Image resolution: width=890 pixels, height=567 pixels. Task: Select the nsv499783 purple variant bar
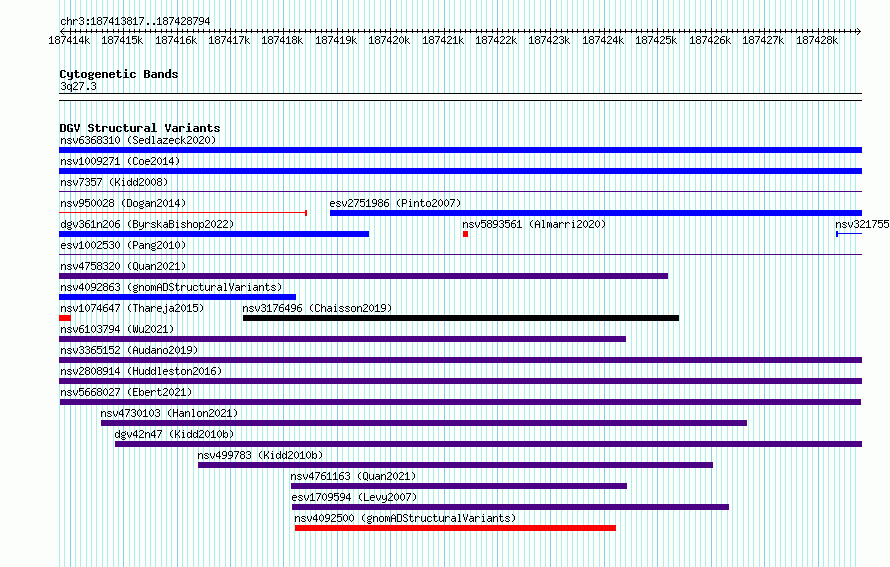(x=455, y=465)
